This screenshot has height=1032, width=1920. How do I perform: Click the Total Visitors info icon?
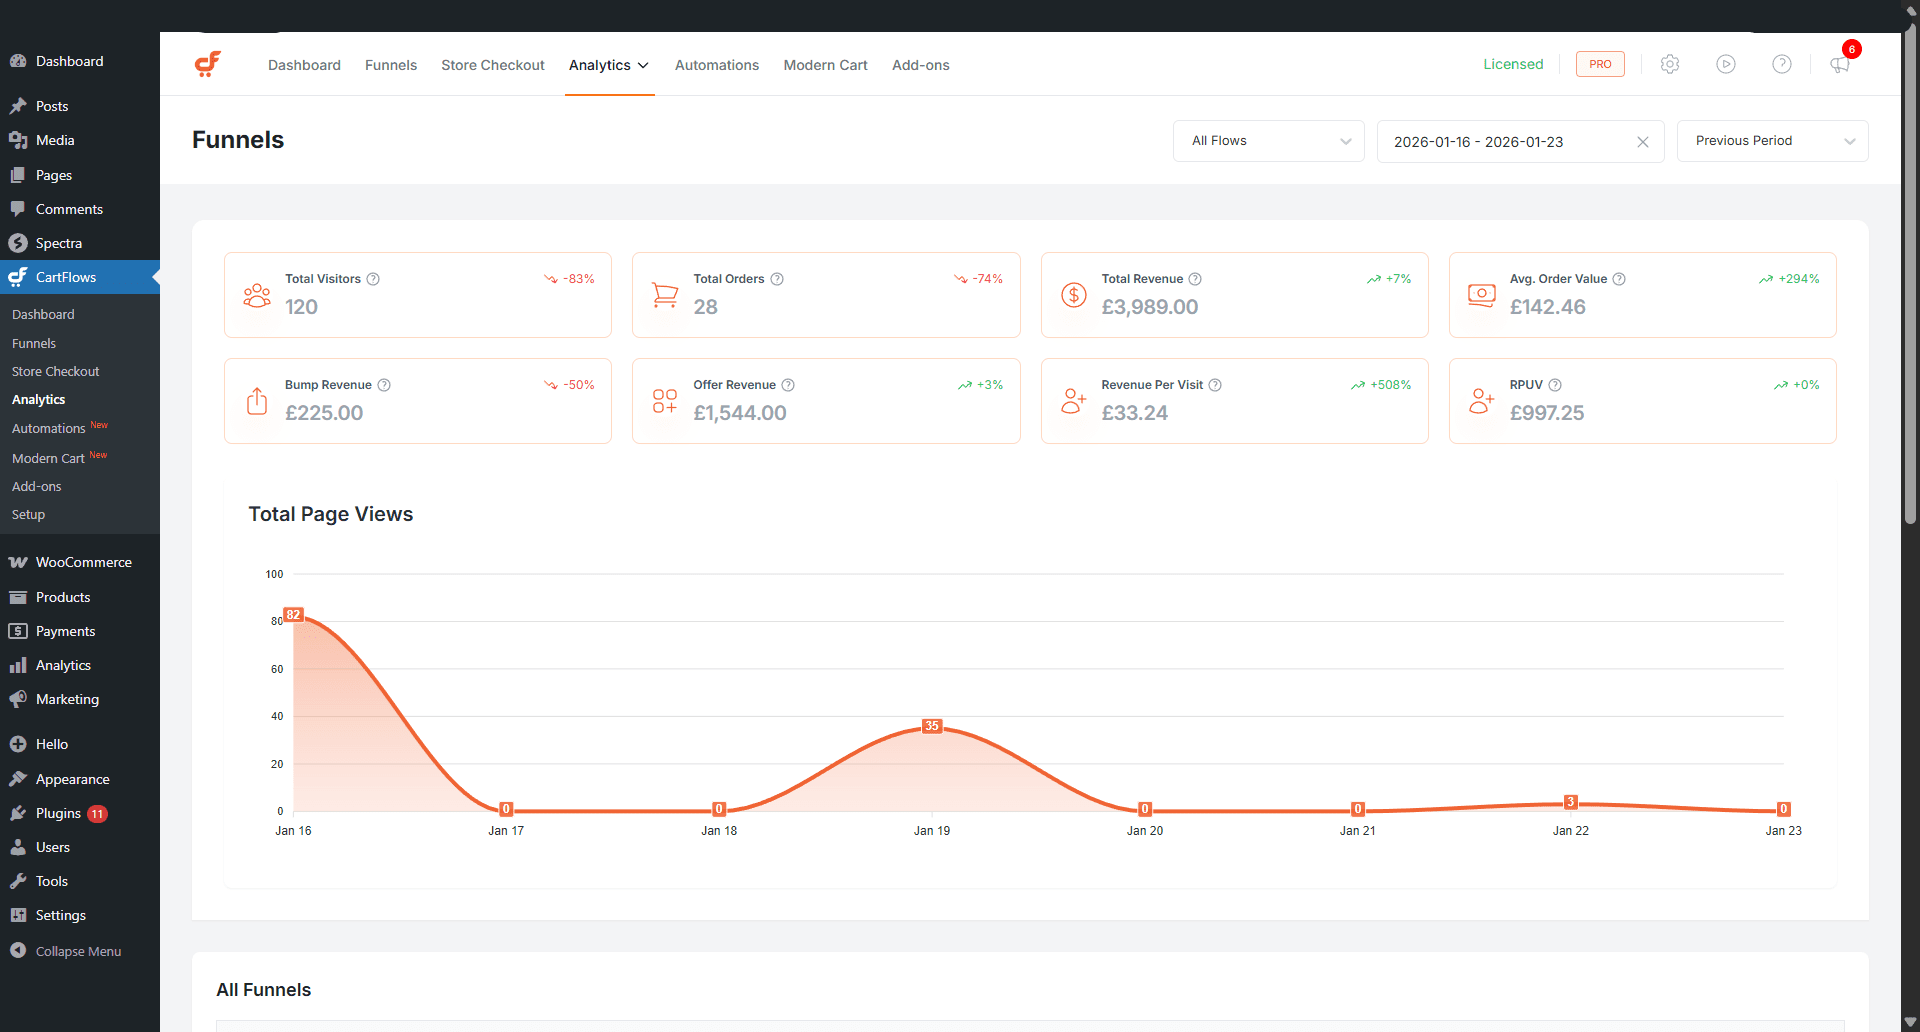[x=373, y=279]
